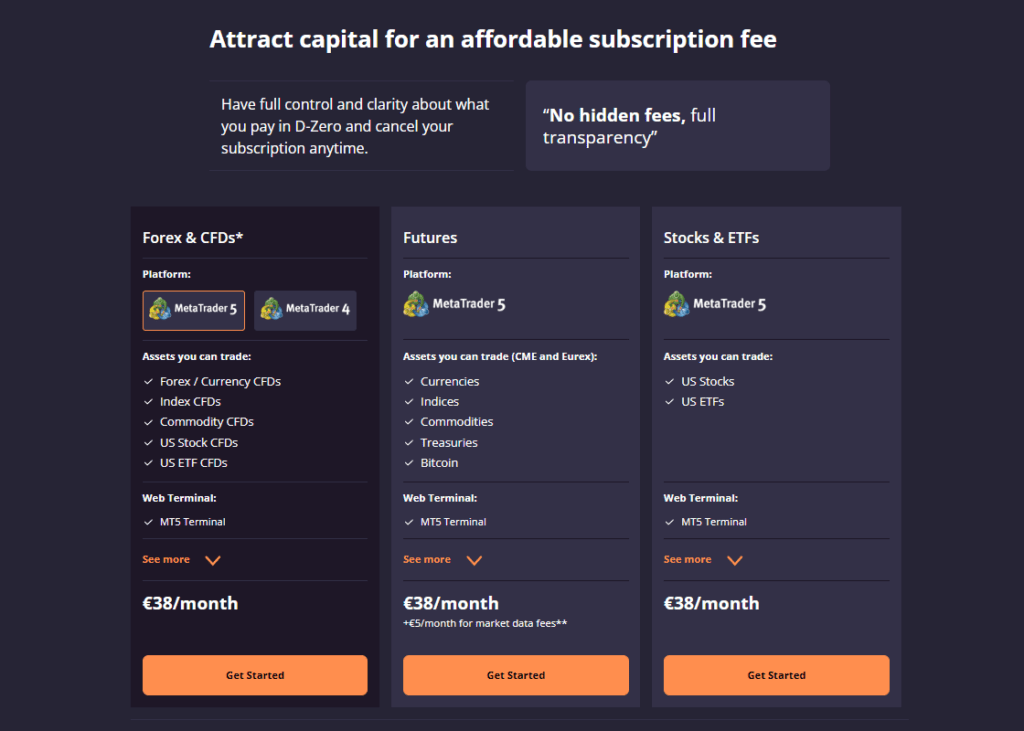
Task: Click Get Started under the Futures plan
Action: (x=515, y=675)
